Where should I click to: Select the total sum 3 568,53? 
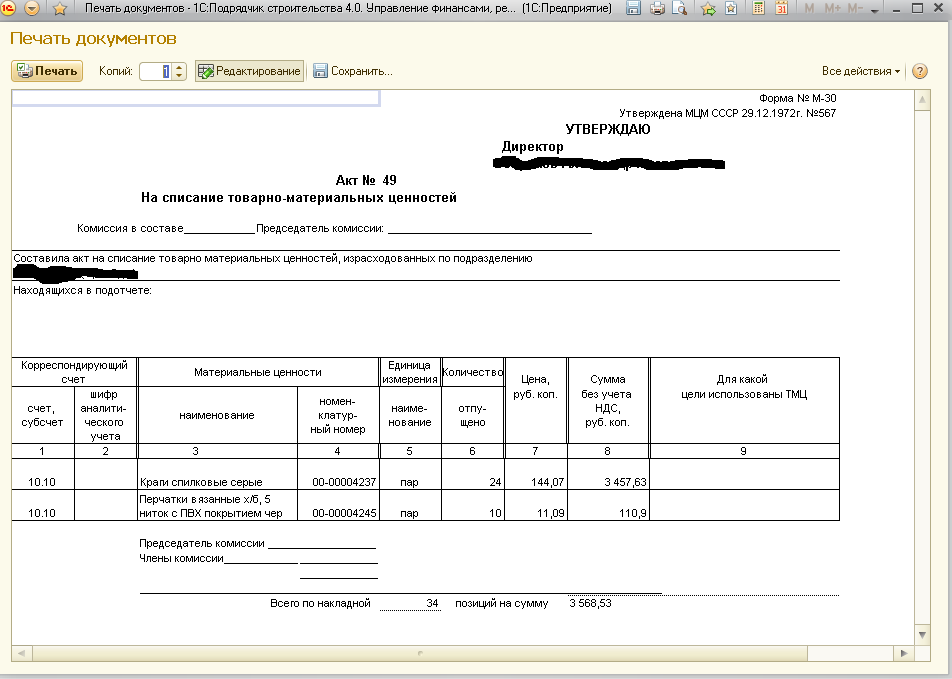click(590, 604)
